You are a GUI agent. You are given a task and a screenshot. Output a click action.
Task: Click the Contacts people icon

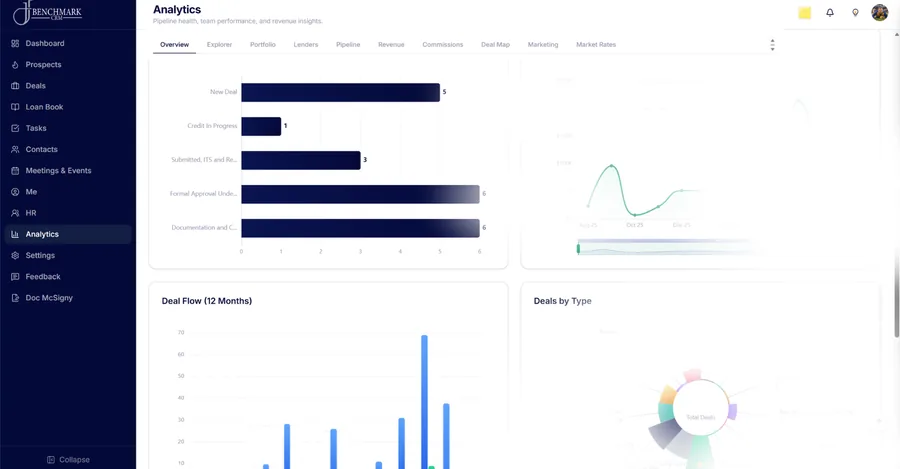tap(15, 150)
